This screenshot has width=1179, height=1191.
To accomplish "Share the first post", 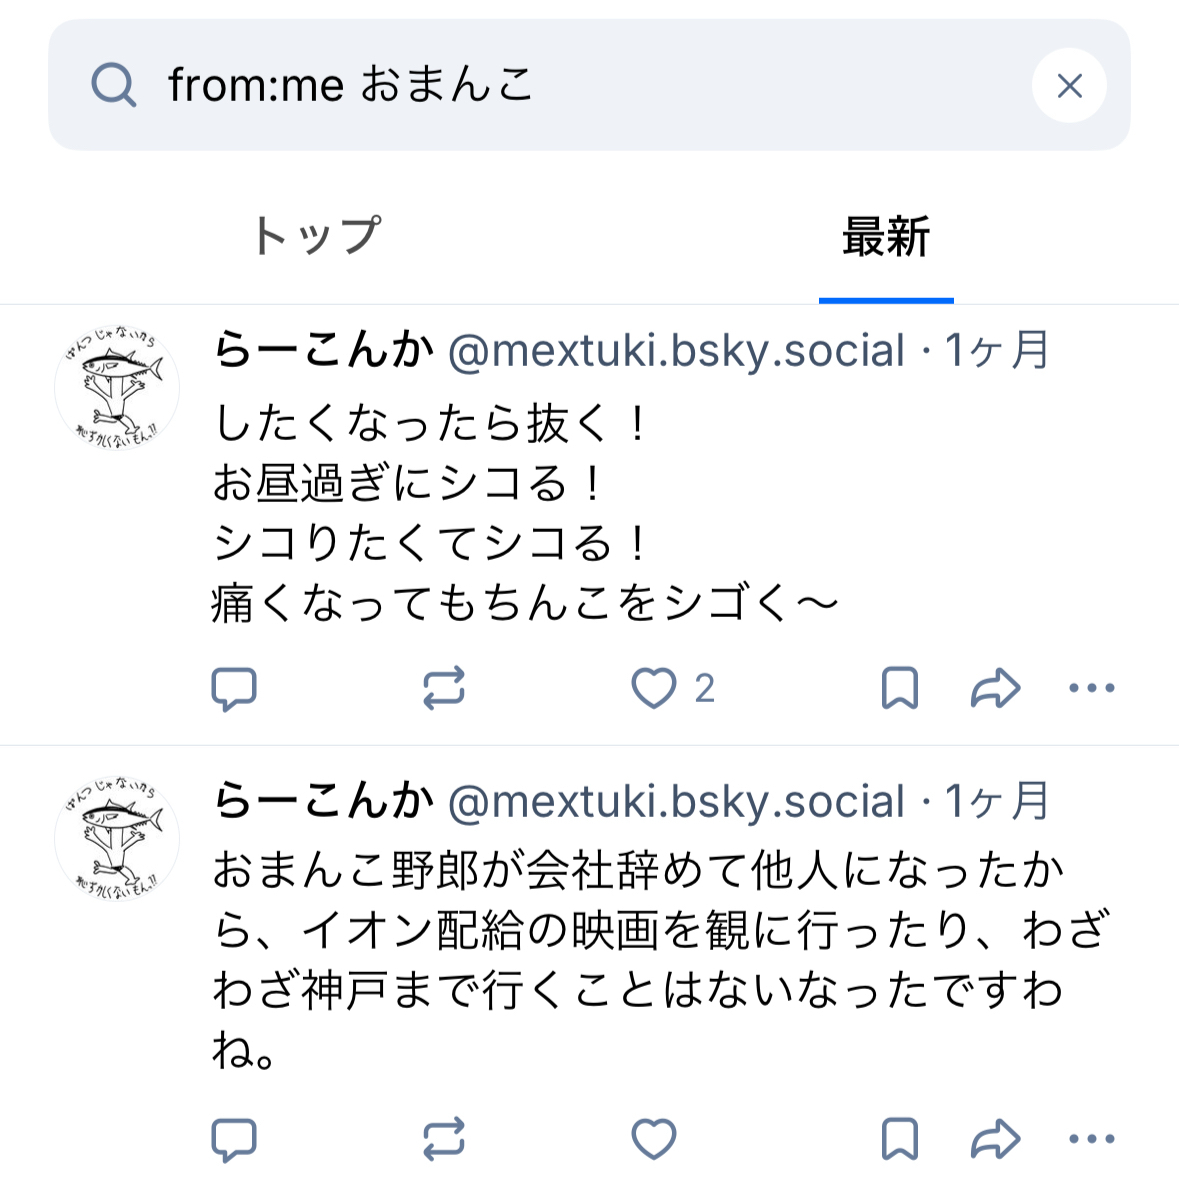I will [x=995, y=688].
